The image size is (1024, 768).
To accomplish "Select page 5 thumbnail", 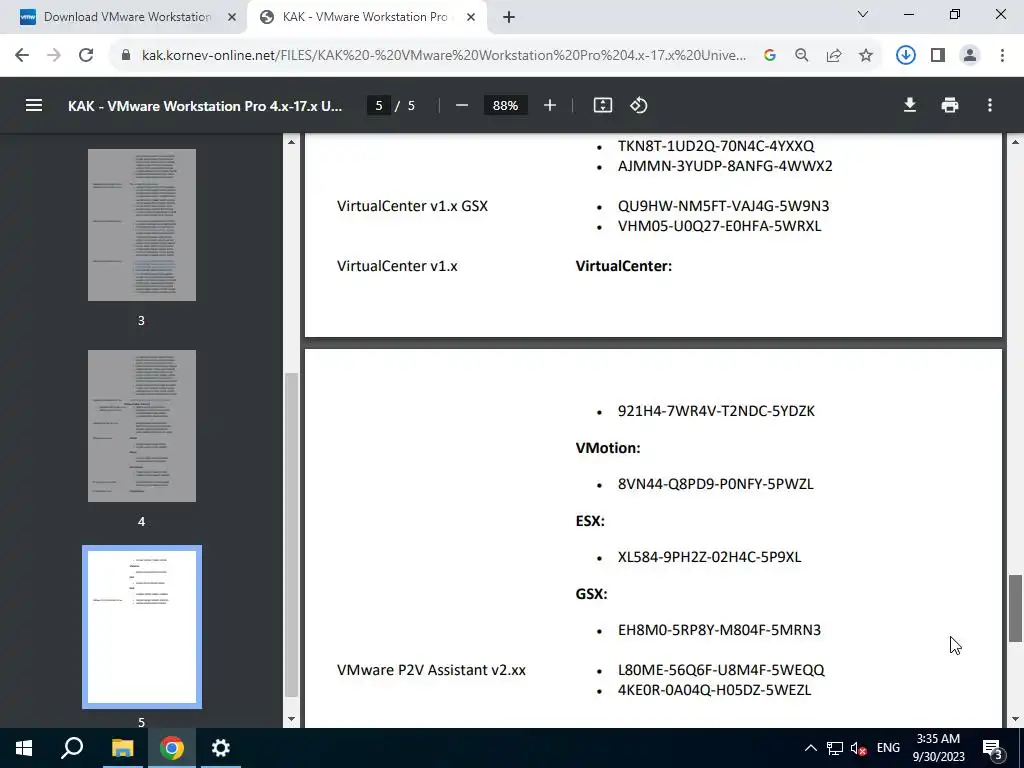I will pyautogui.click(x=142, y=627).
